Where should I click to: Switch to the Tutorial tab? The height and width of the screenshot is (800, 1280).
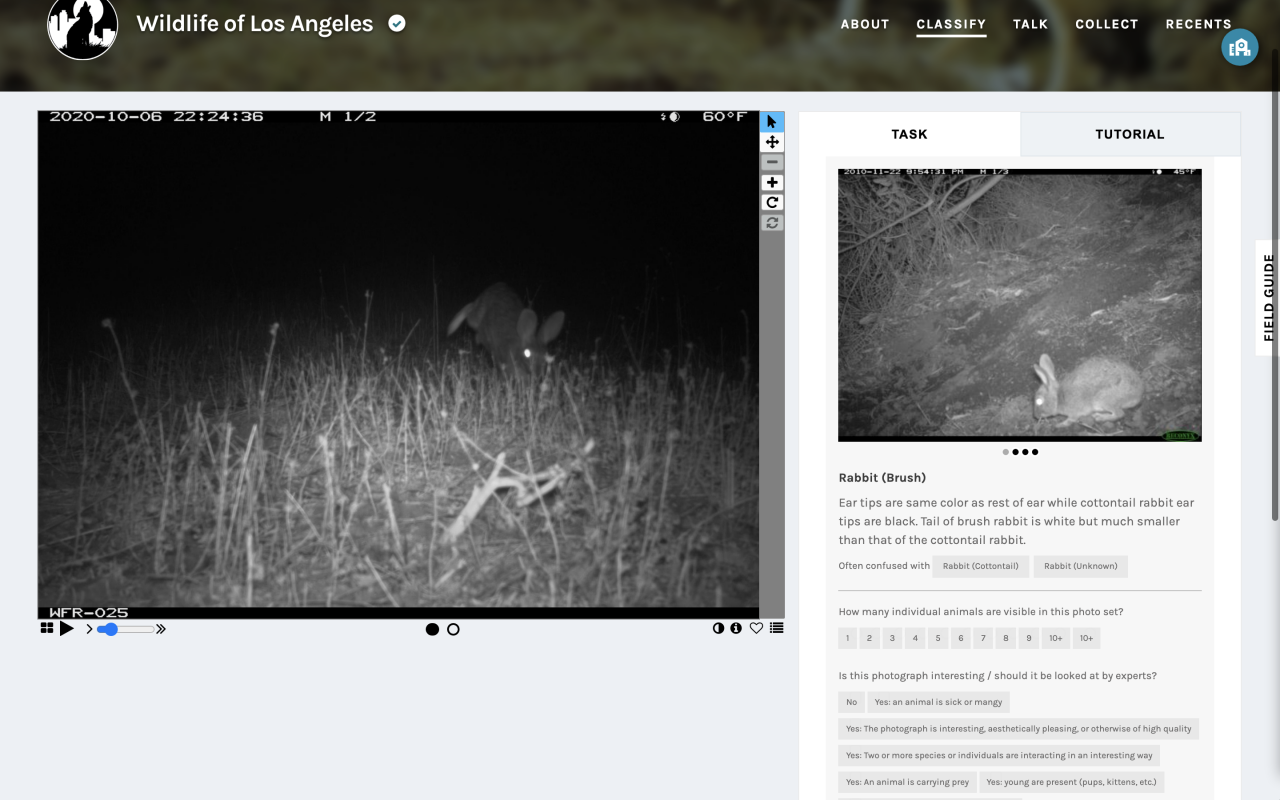(x=1130, y=134)
